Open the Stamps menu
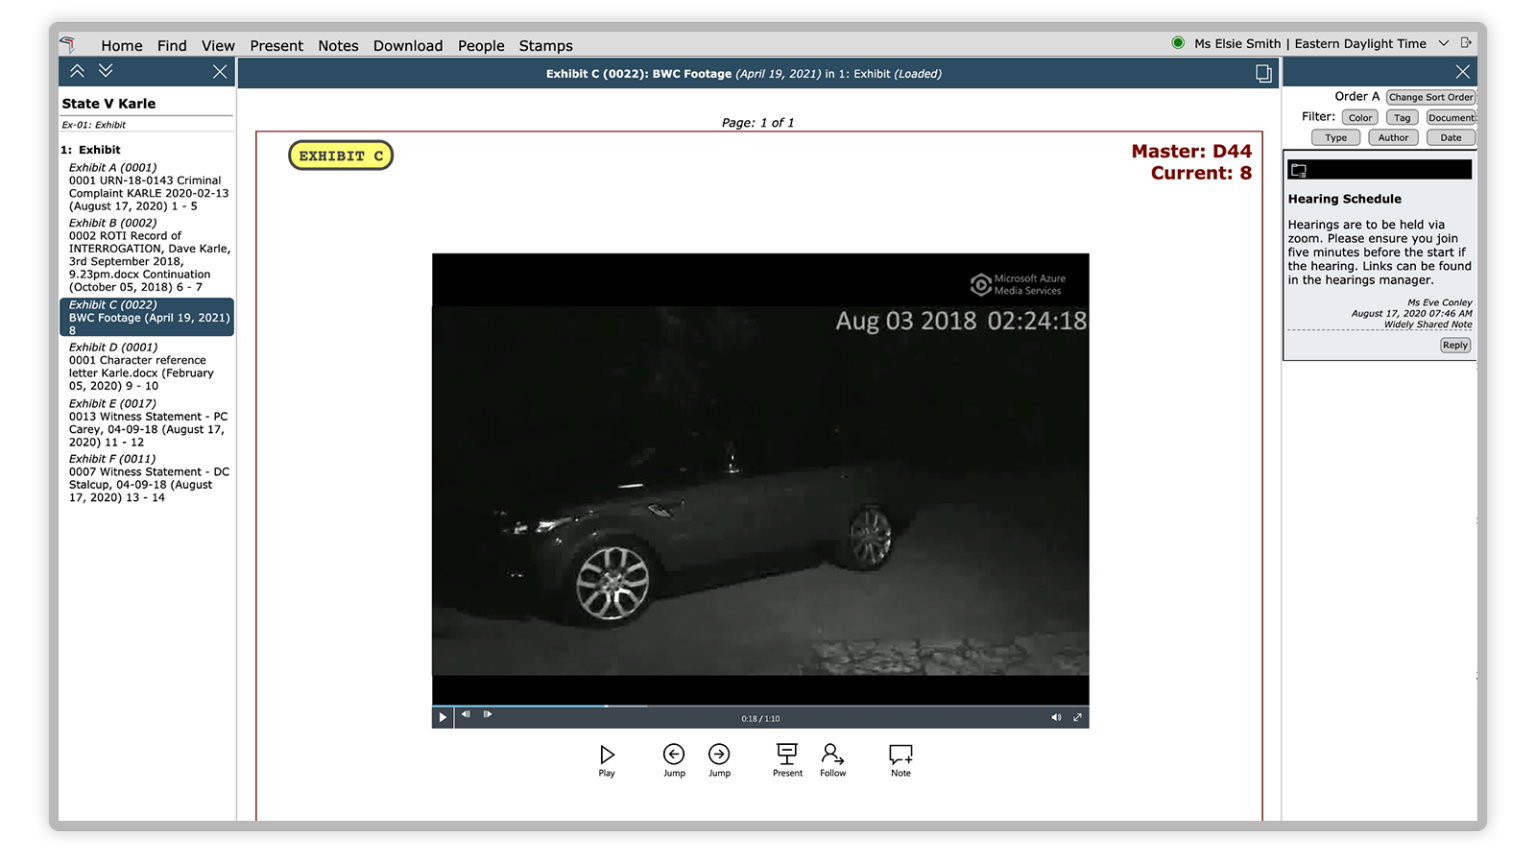Image resolution: width=1536 pixels, height=864 pixels. pyautogui.click(x=545, y=46)
